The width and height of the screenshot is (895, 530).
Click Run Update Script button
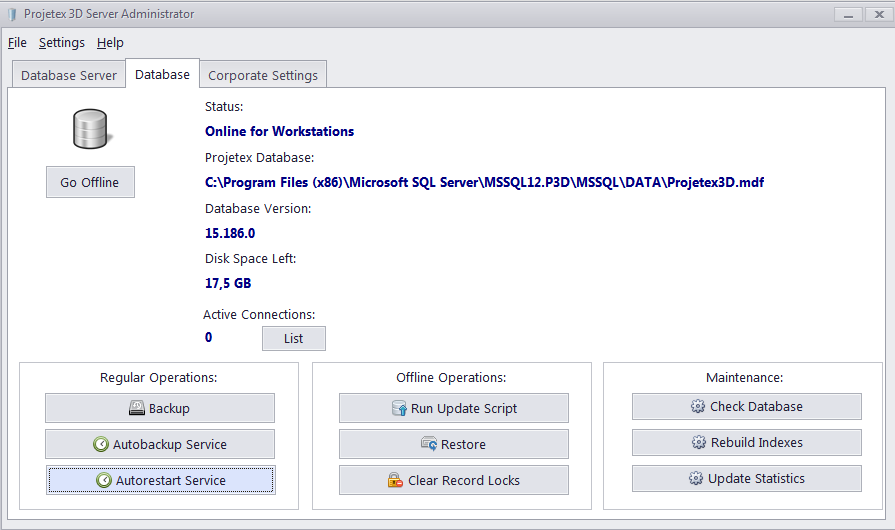(x=454, y=408)
